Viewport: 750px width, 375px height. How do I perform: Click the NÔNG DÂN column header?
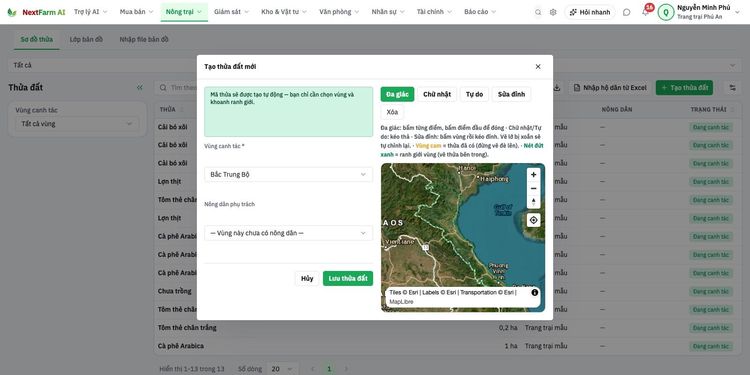point(617,110)
